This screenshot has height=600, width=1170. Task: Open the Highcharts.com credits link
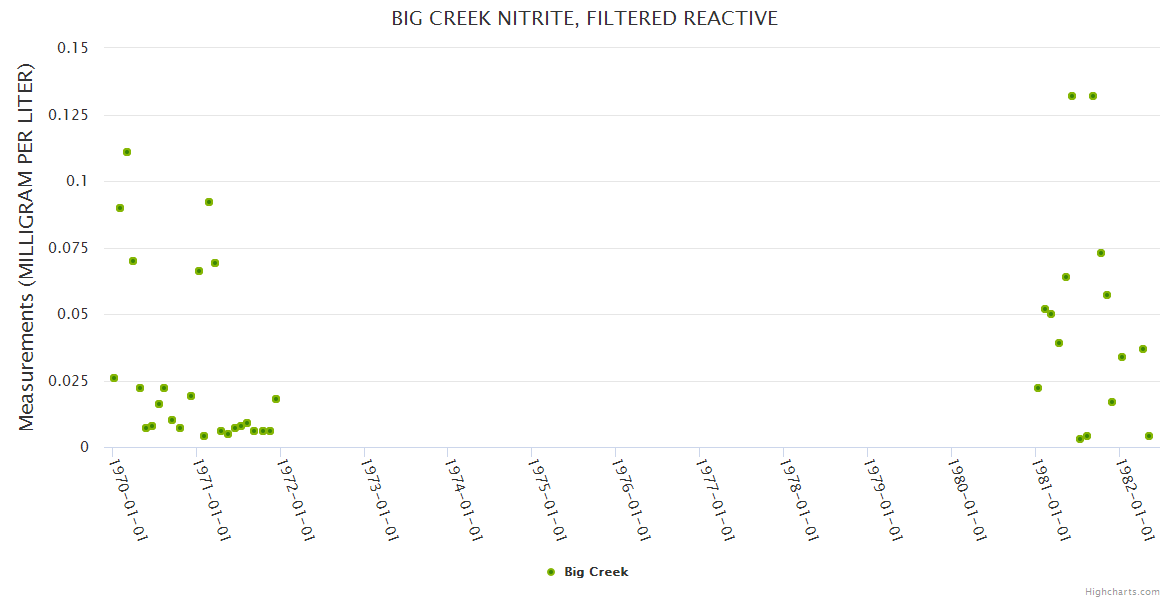coord(1123,592)
